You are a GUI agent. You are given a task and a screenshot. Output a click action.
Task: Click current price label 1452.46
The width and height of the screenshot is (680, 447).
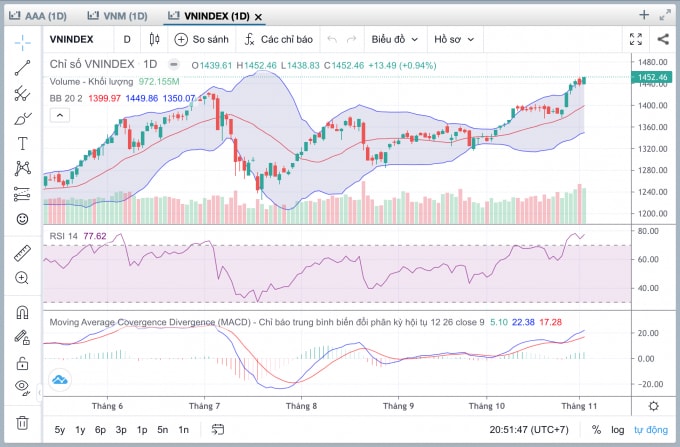652,77
